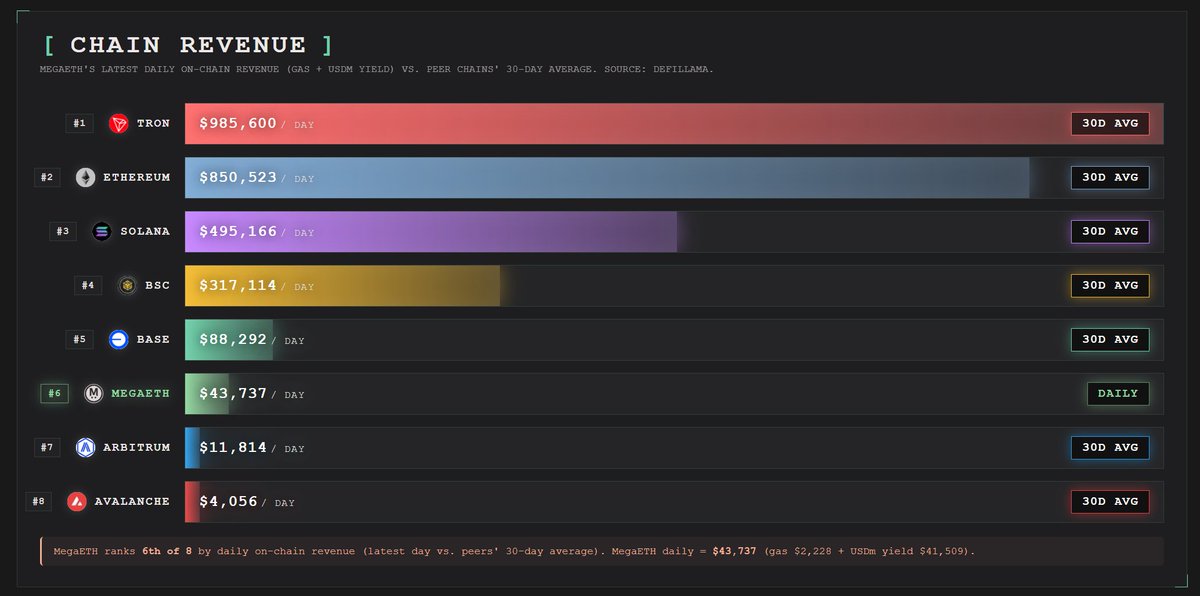Click the #4 rank badge
1200x596 pixels.
click(x=88, y=286)
